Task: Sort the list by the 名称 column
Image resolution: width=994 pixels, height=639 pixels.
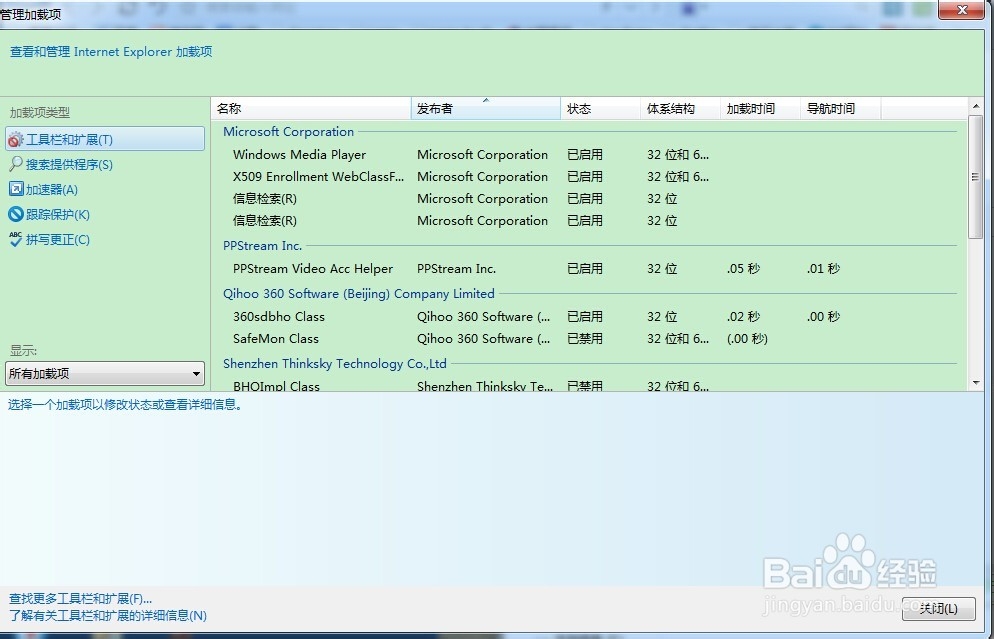Action: 310,107
